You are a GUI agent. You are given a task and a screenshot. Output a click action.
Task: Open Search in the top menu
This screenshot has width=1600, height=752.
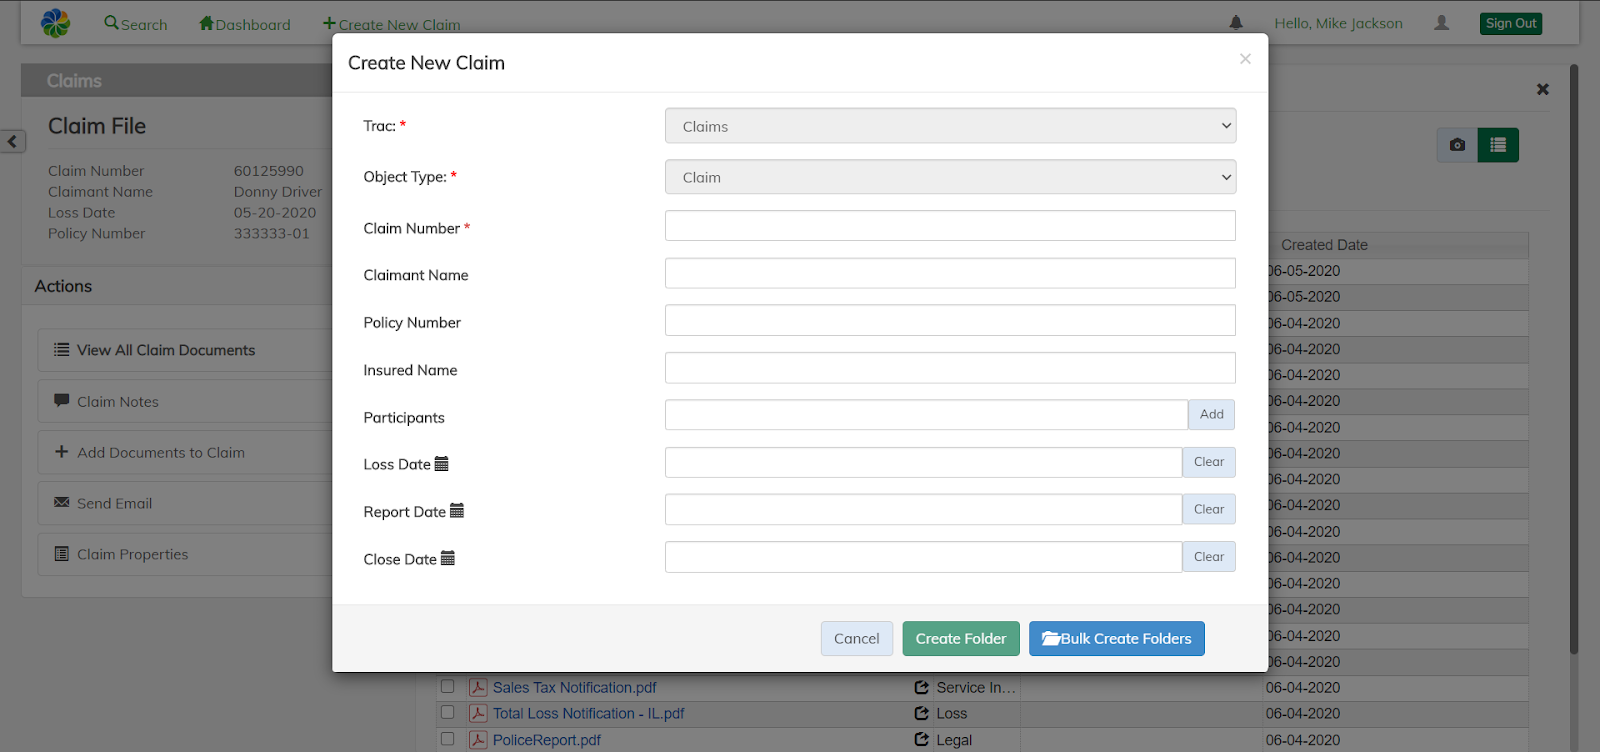click(x=136, y=24)
